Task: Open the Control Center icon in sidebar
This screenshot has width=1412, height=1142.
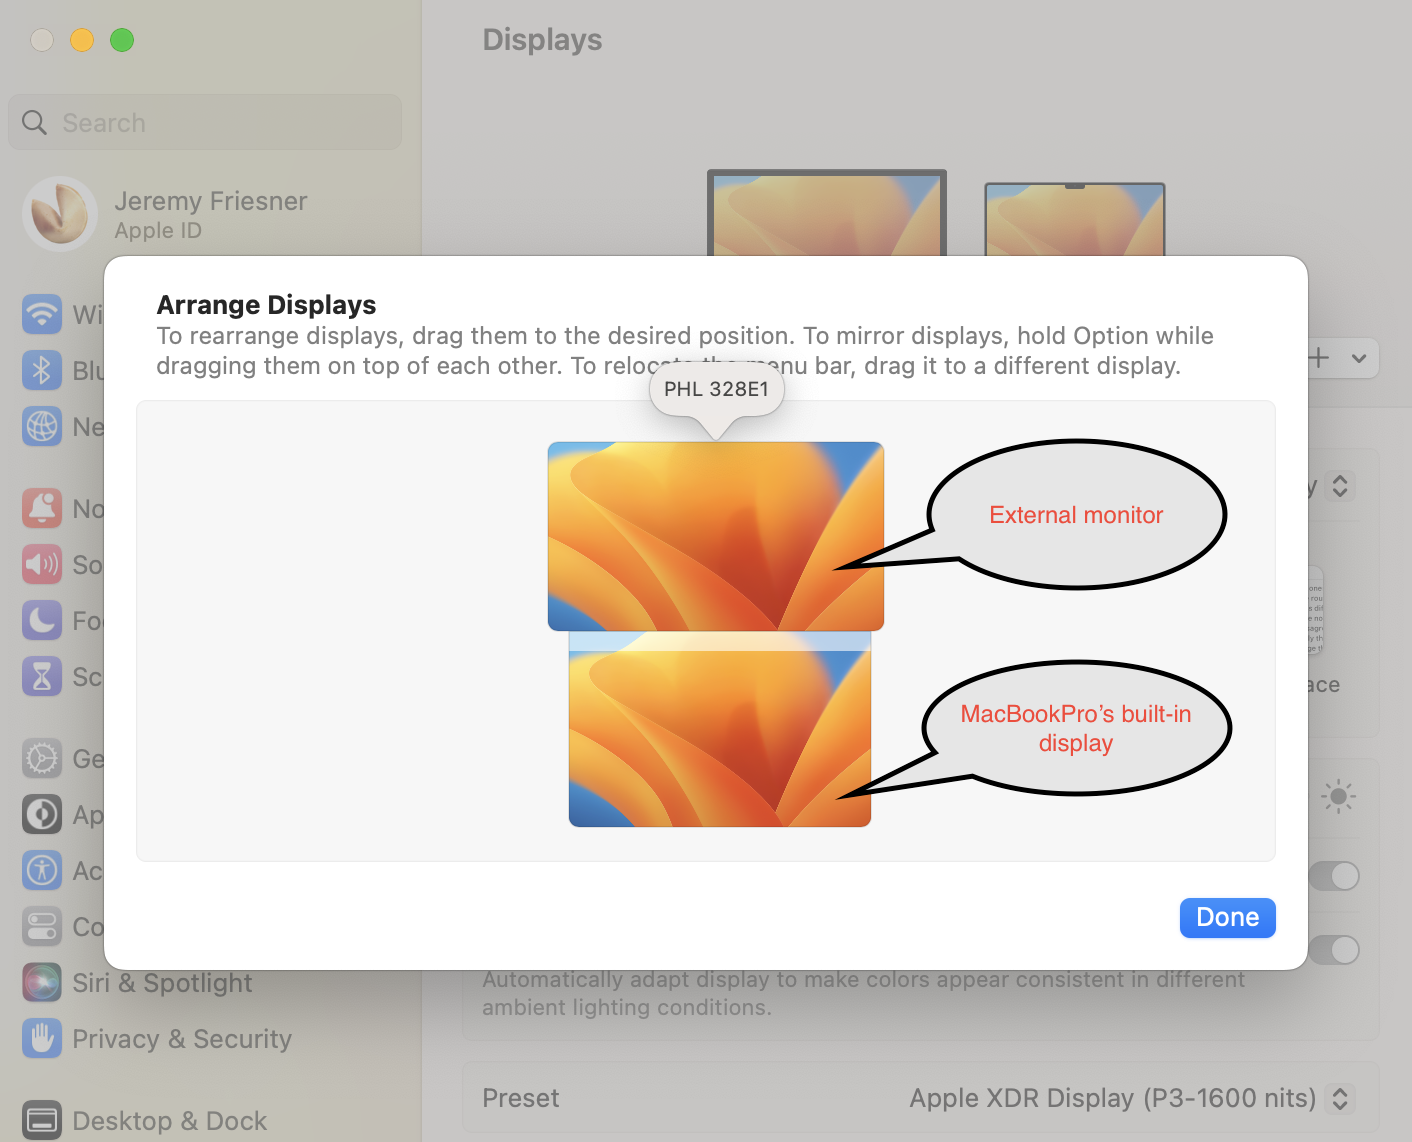Action: click(x=42, y=926)
